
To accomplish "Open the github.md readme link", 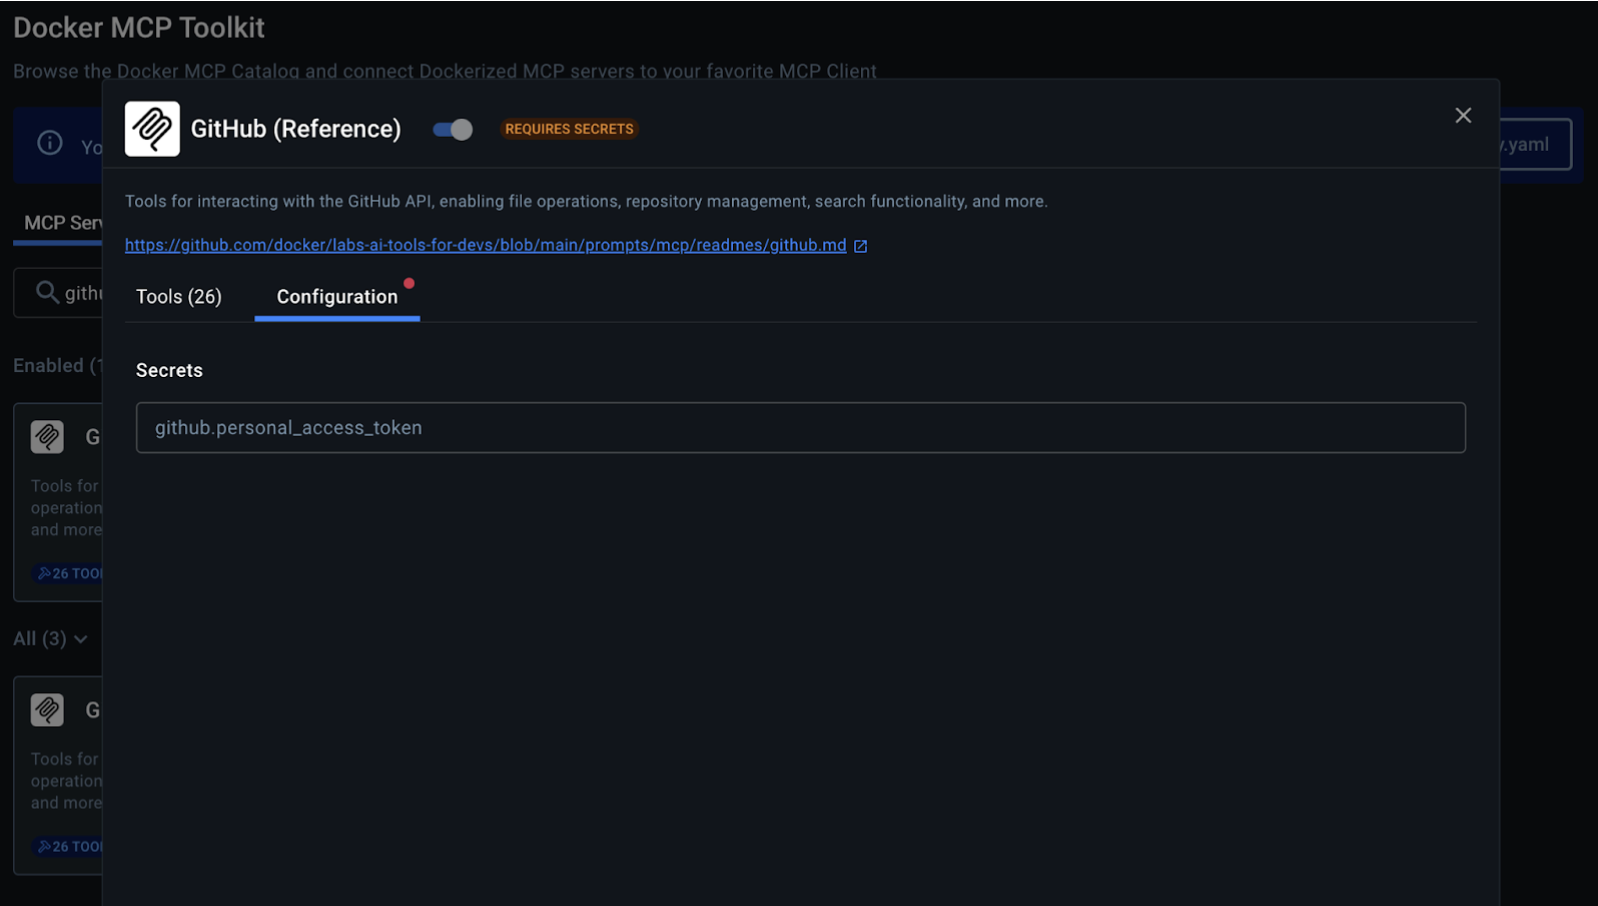I will point(485,245).
